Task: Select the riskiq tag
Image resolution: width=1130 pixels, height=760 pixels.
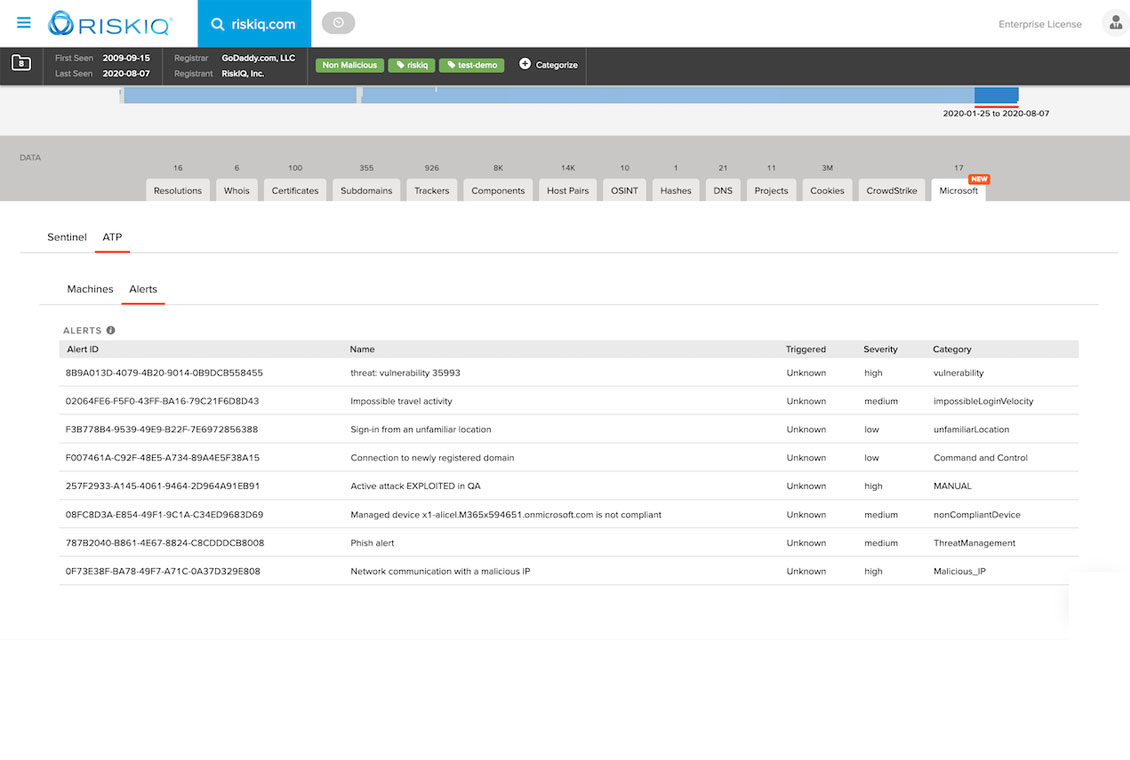Action: point(411,65)
